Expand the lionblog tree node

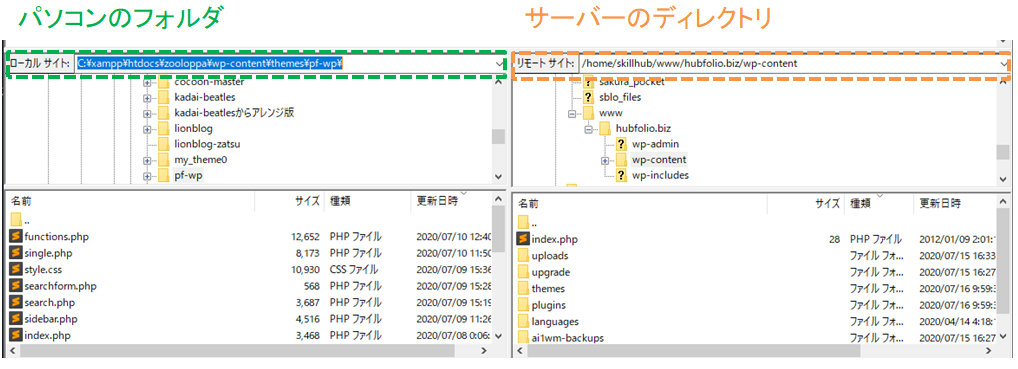click(x=147, y=129)
